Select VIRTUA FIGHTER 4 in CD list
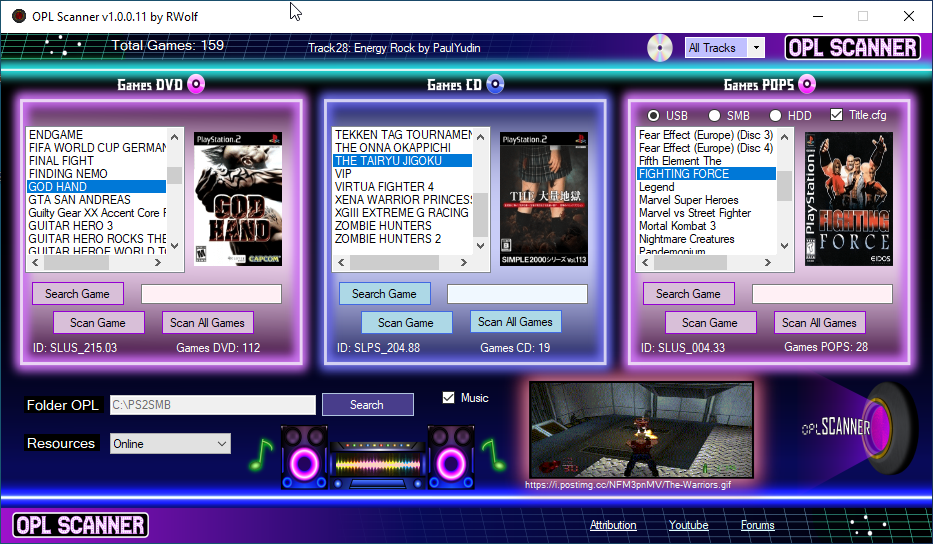The image size is (933, 544). click(384, 187)
